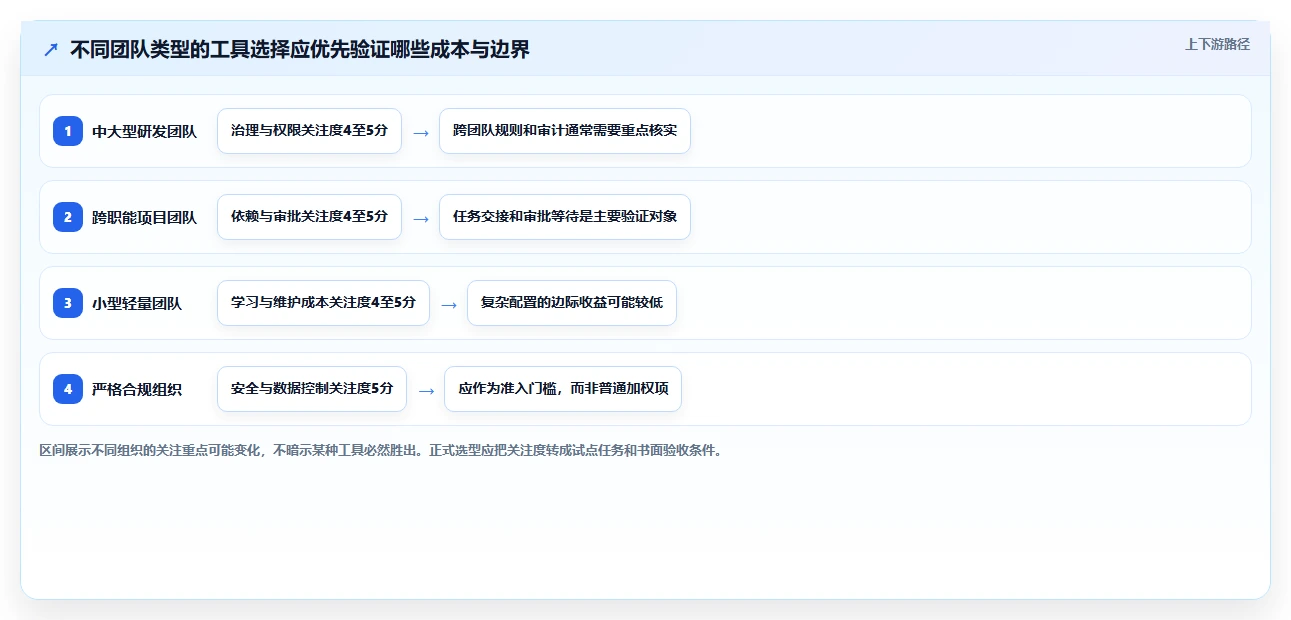Open the 学习与维护成本关注度4至5分 chip

pyautogui.click(x=323, y=303)
